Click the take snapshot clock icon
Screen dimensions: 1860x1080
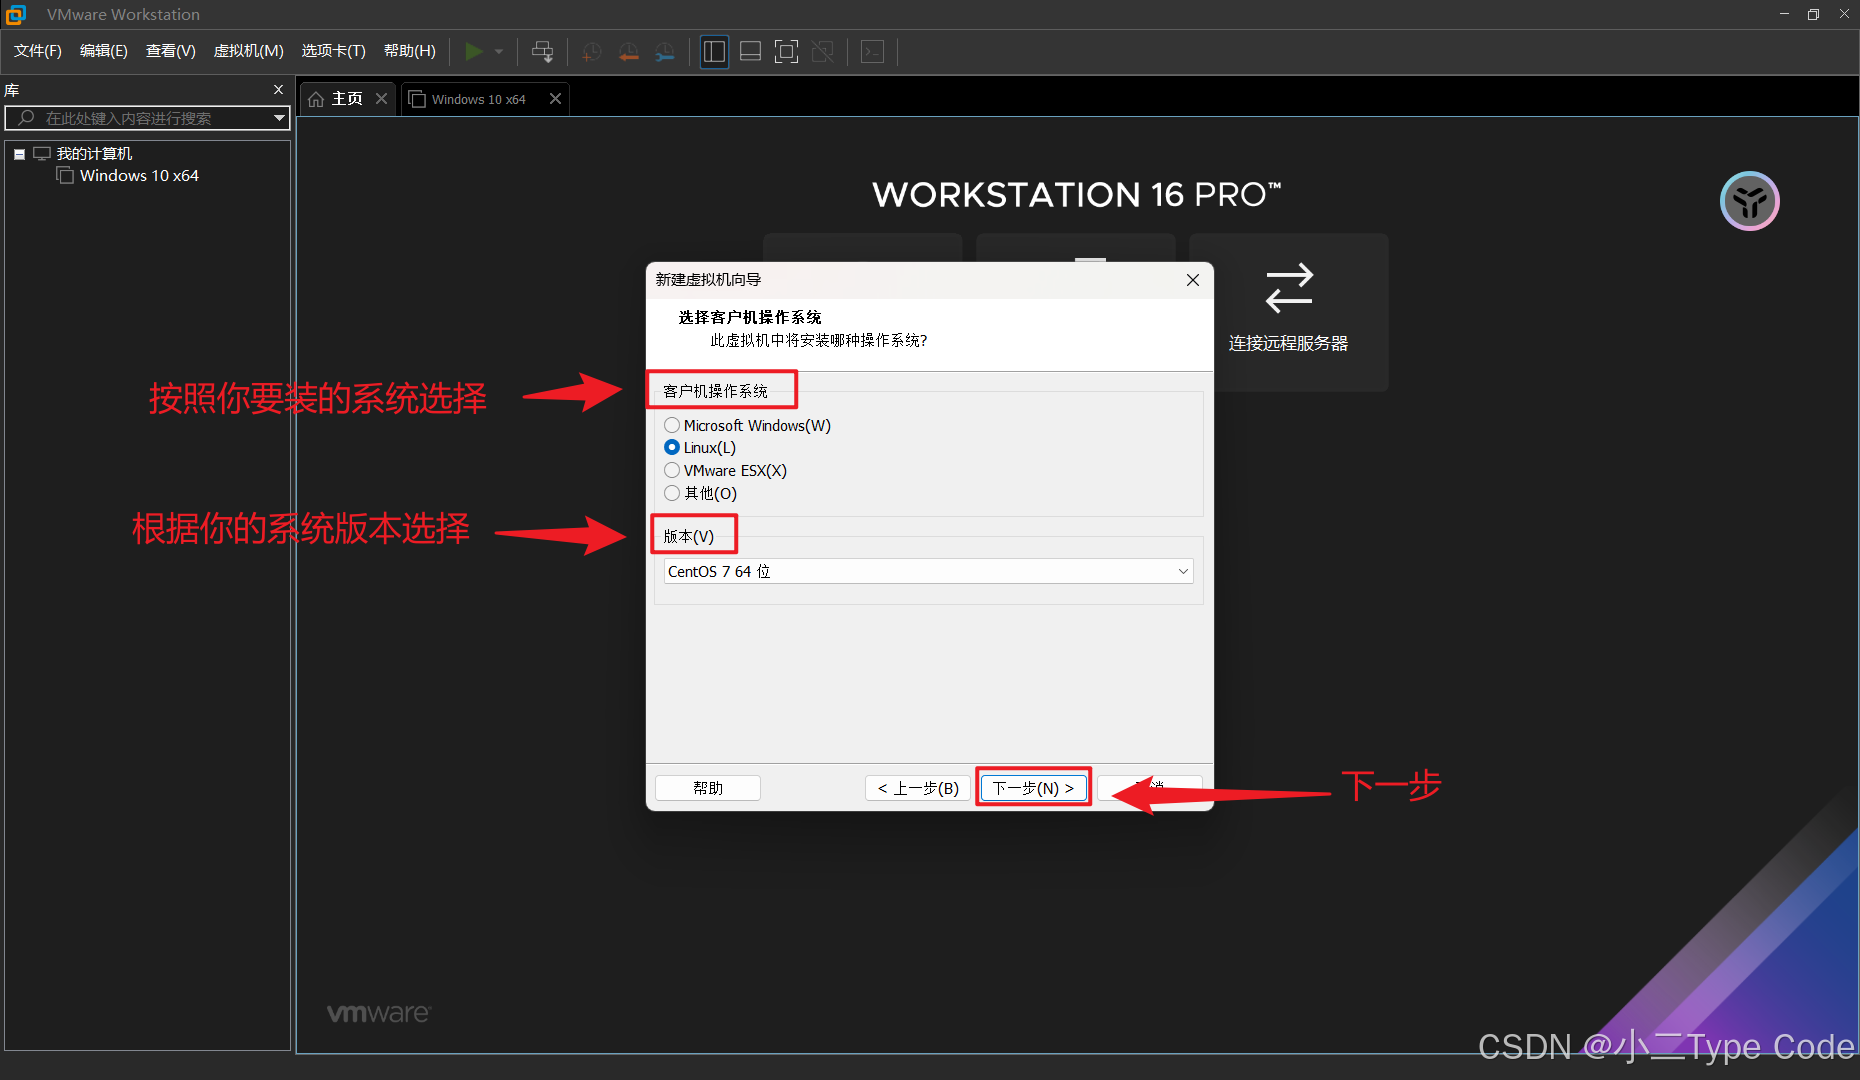coord(592,51)
